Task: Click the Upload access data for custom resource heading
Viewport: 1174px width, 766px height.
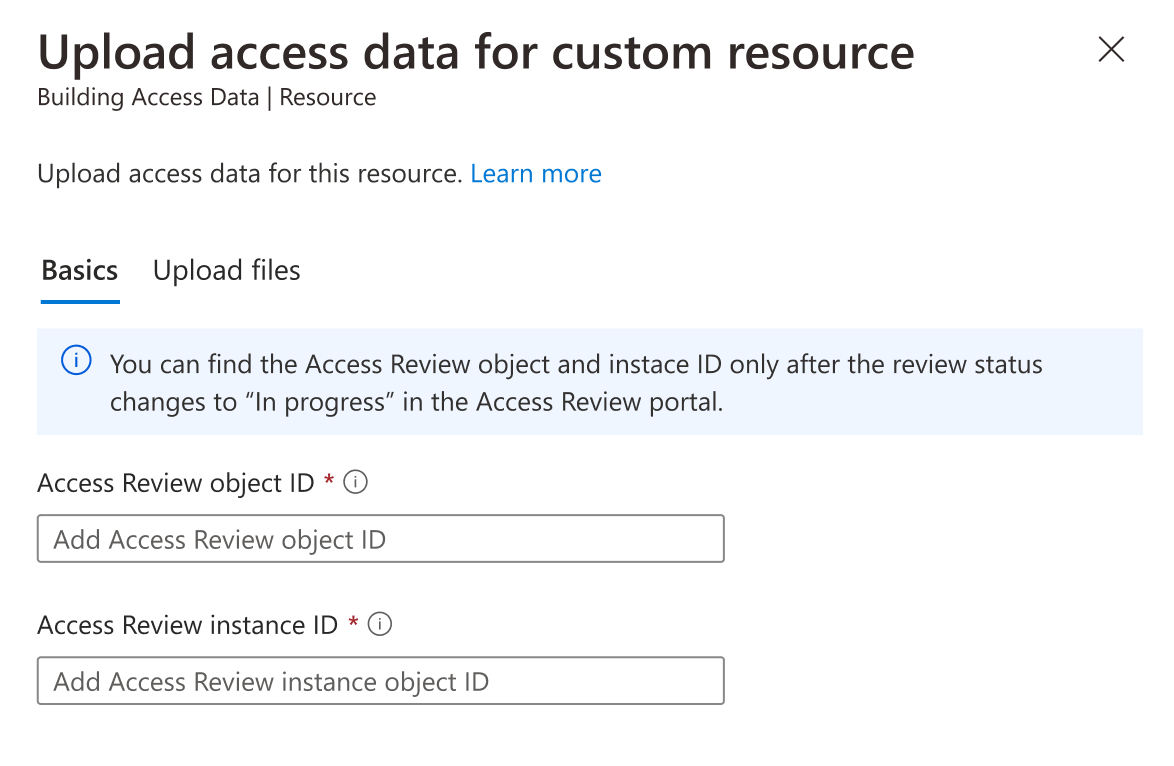Action: (476, 51)
